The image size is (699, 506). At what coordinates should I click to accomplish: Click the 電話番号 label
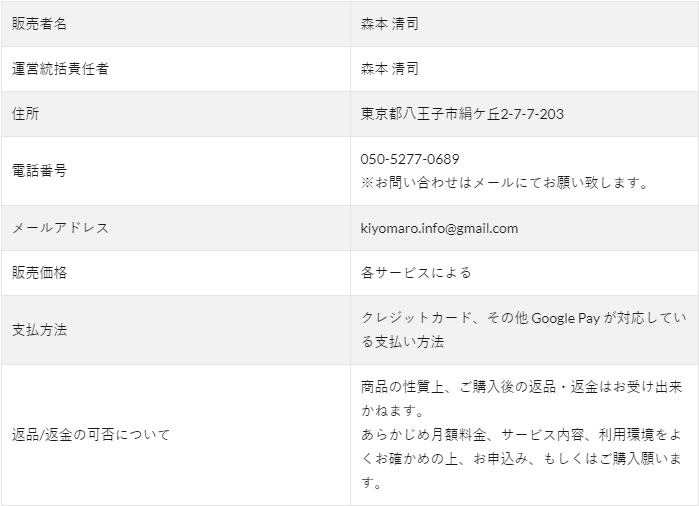pos(39,171)
